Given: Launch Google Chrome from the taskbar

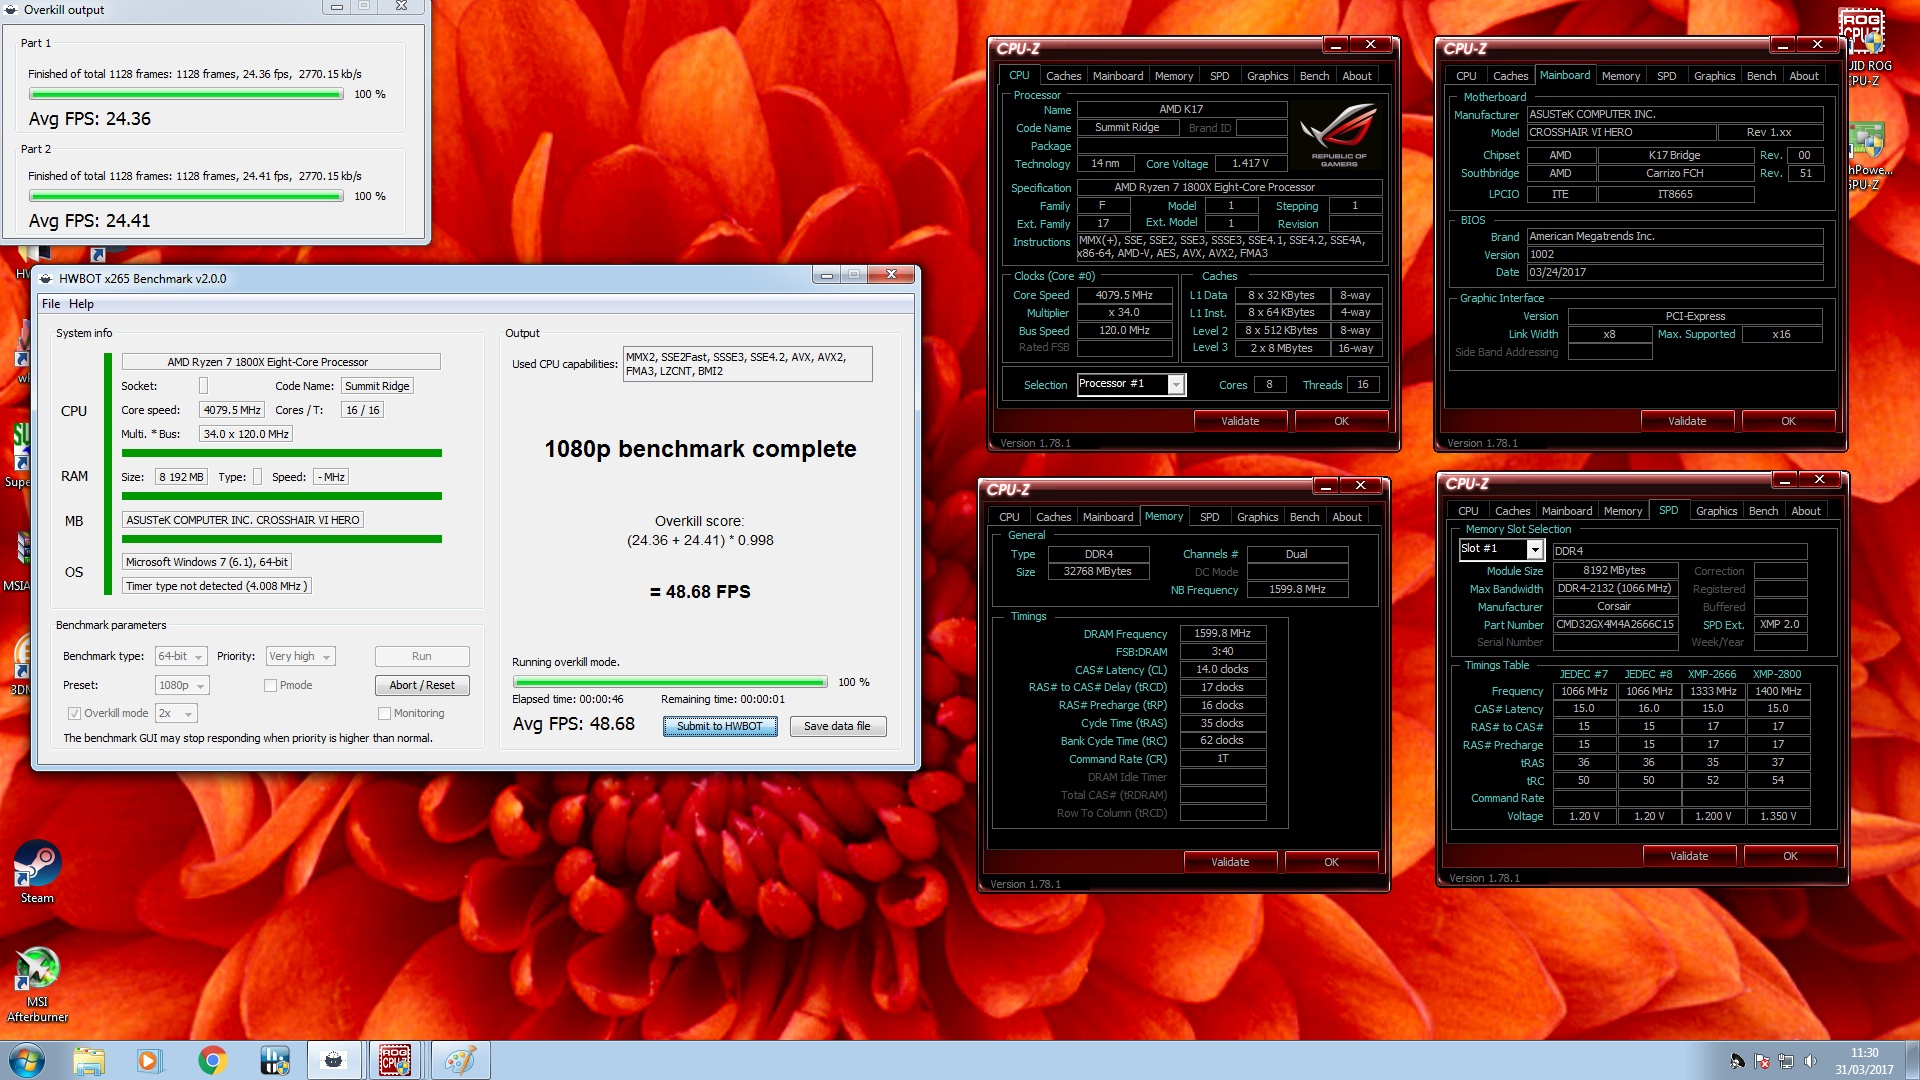Looking at the screenshot, I should point(212,1060).
